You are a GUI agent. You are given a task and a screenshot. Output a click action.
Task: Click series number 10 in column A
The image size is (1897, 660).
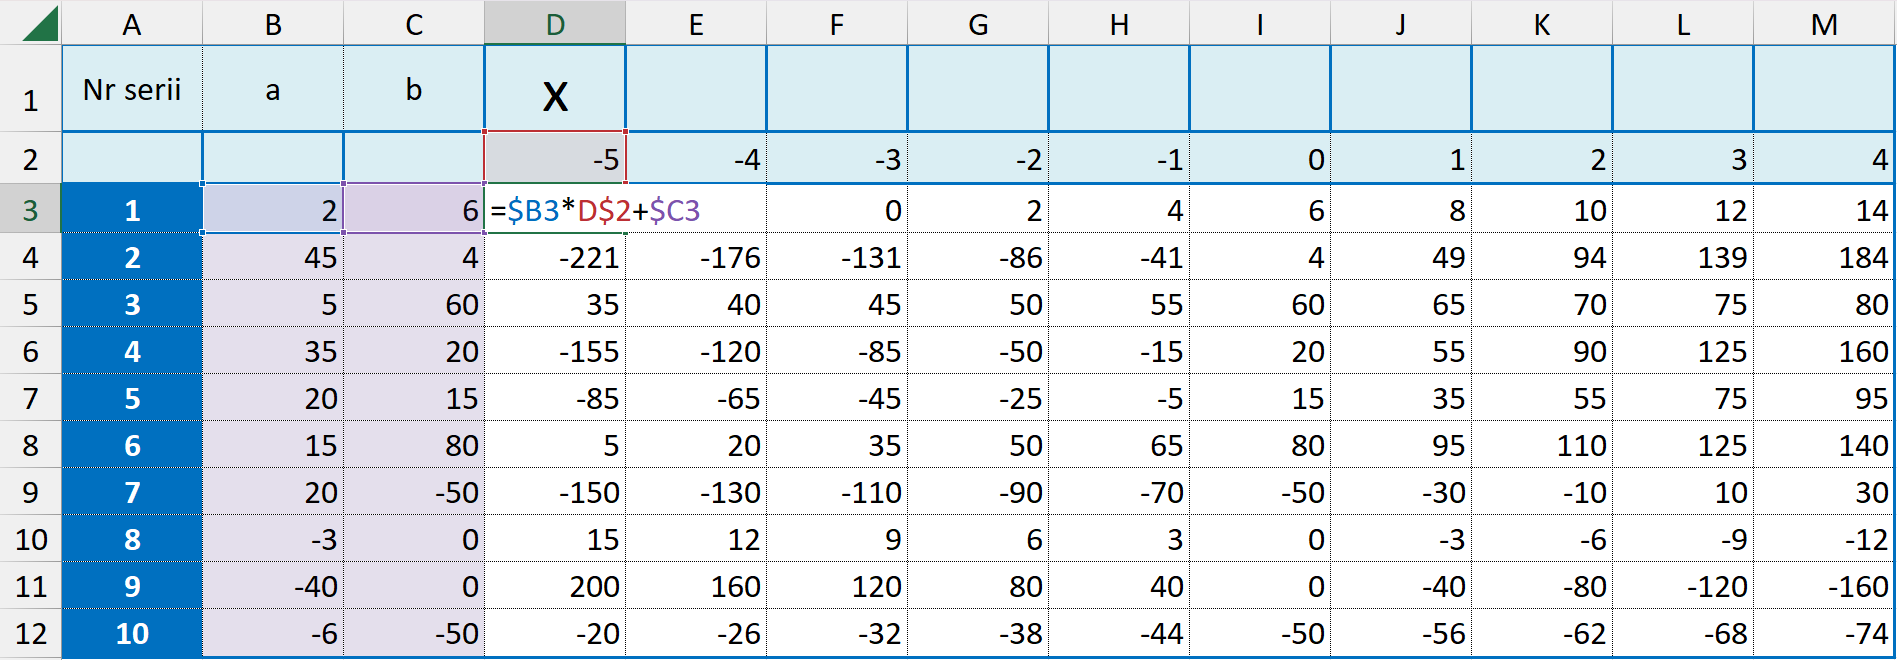click(132, 633)
